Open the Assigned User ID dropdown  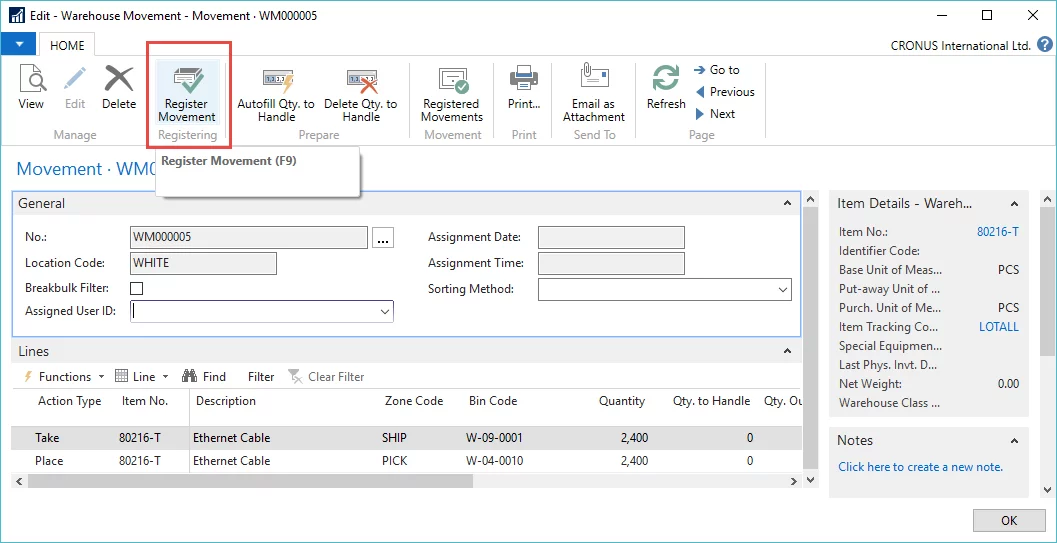tap(385, 312)
